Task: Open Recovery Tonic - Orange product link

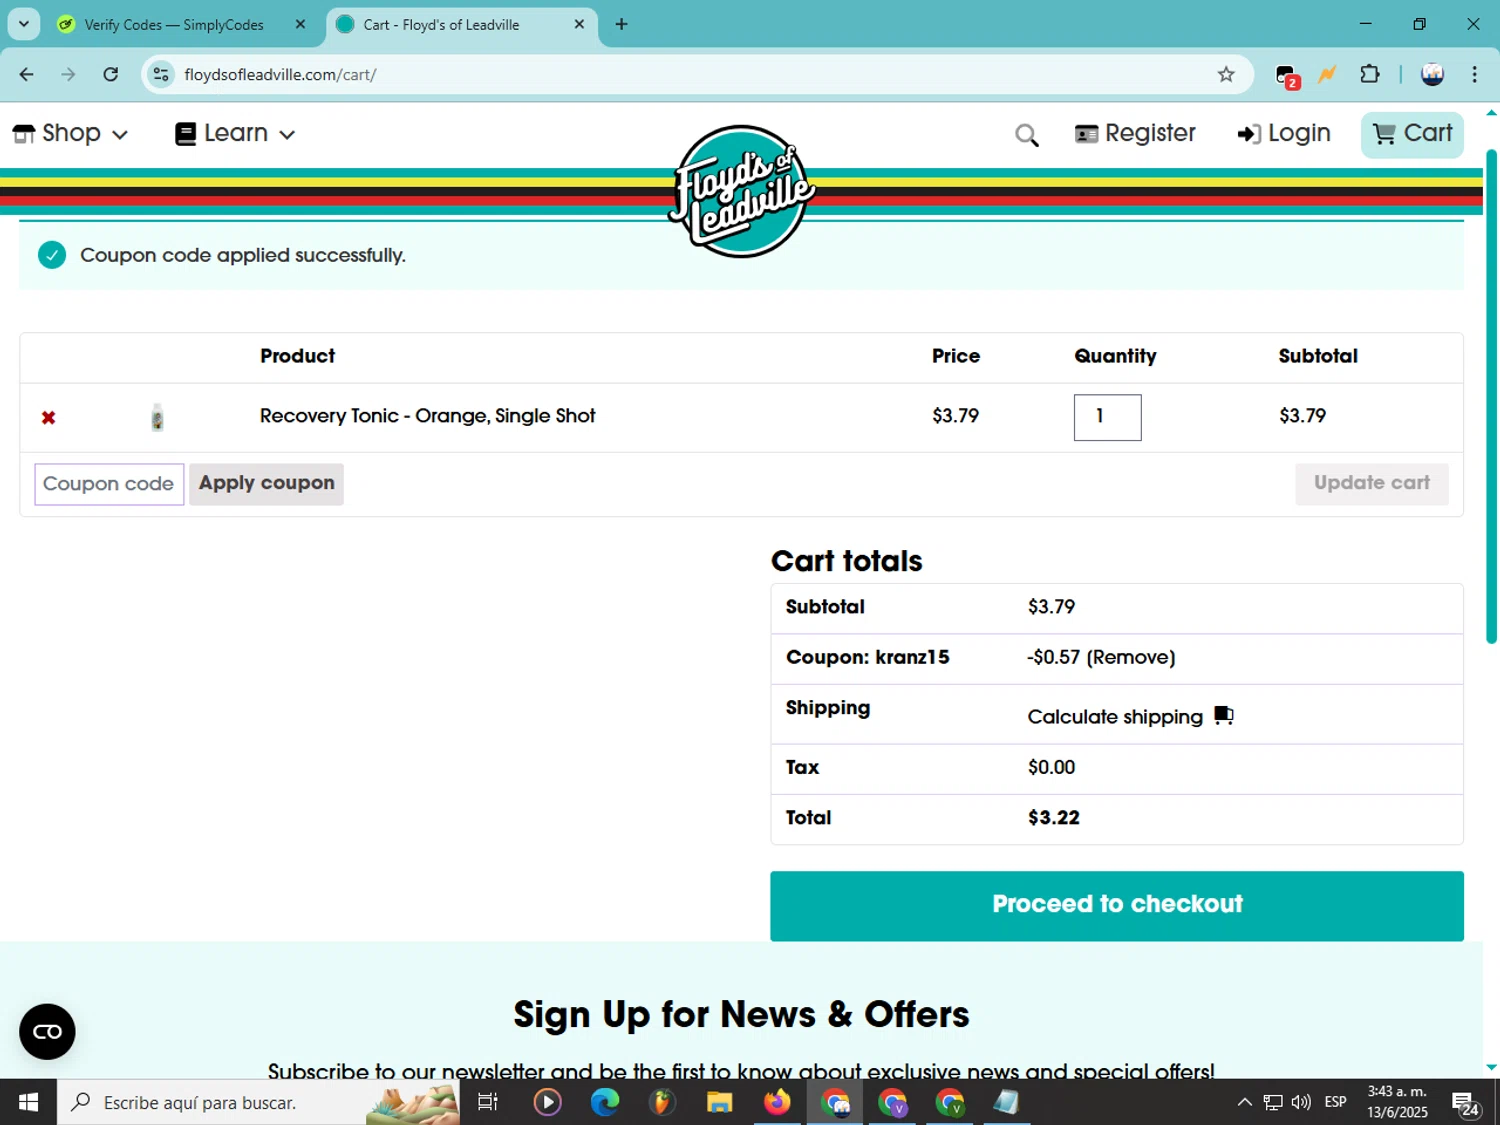Action: (427, 416)
